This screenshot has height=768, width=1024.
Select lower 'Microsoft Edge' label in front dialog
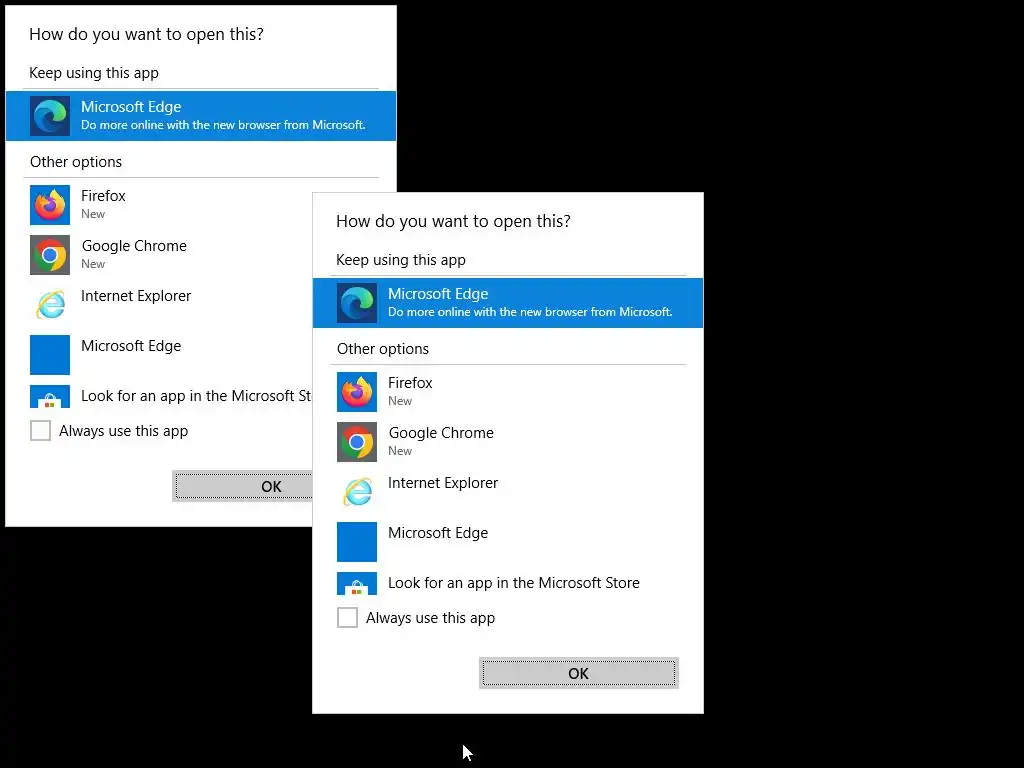[x=438, y=533]
